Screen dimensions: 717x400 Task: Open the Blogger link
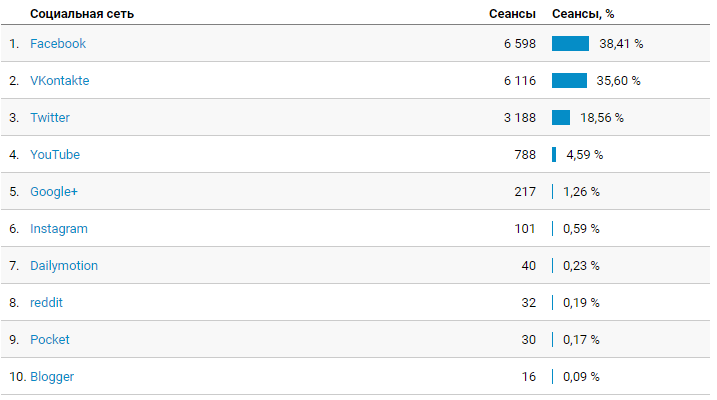52,377
